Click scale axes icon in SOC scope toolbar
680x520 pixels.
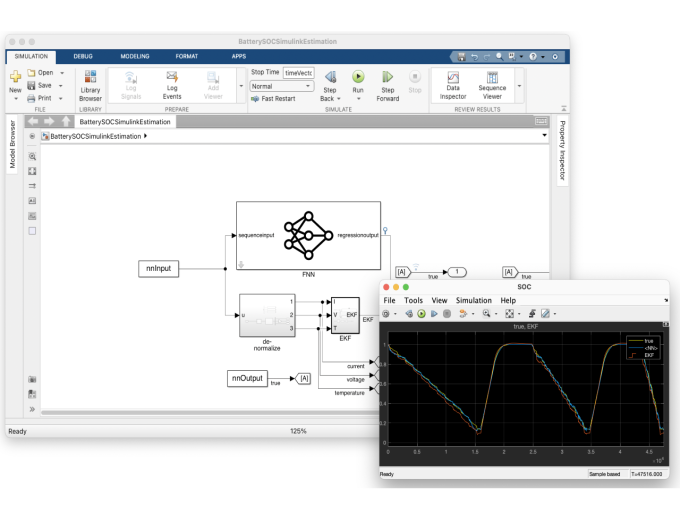point(510,314)
